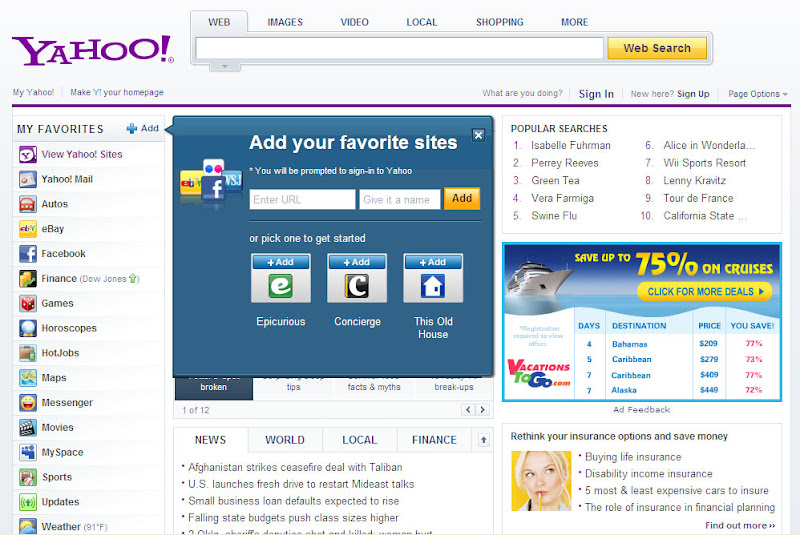Click the eBay icon in favorites
The image size is (800, 535).
tap(28, 228)
